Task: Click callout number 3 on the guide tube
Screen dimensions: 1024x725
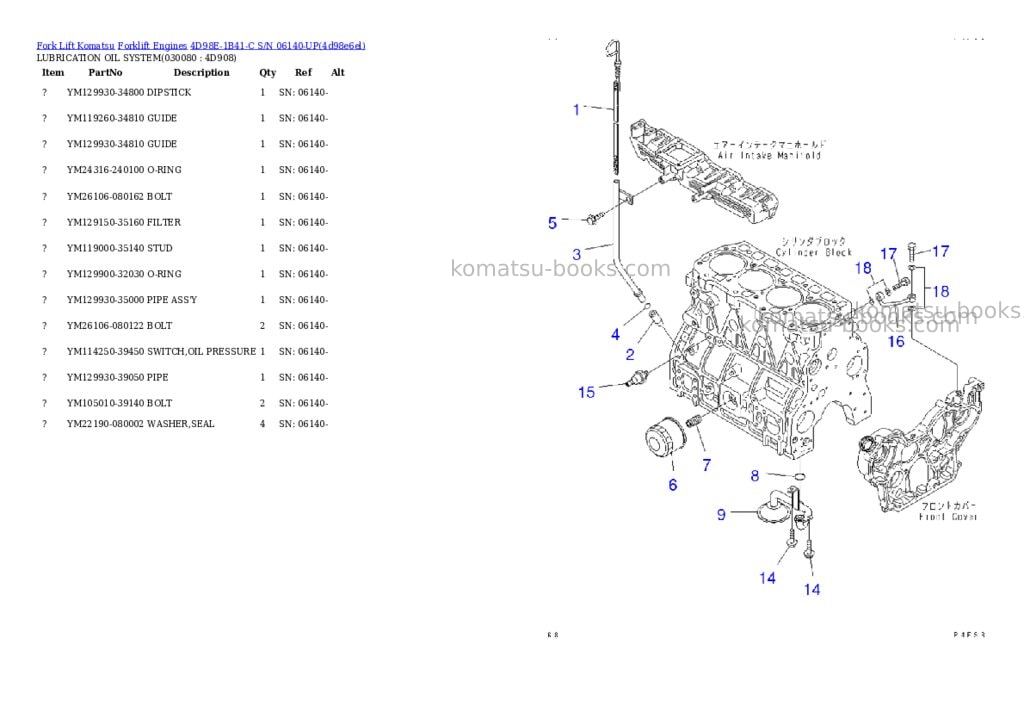Action: pos(577,254)
